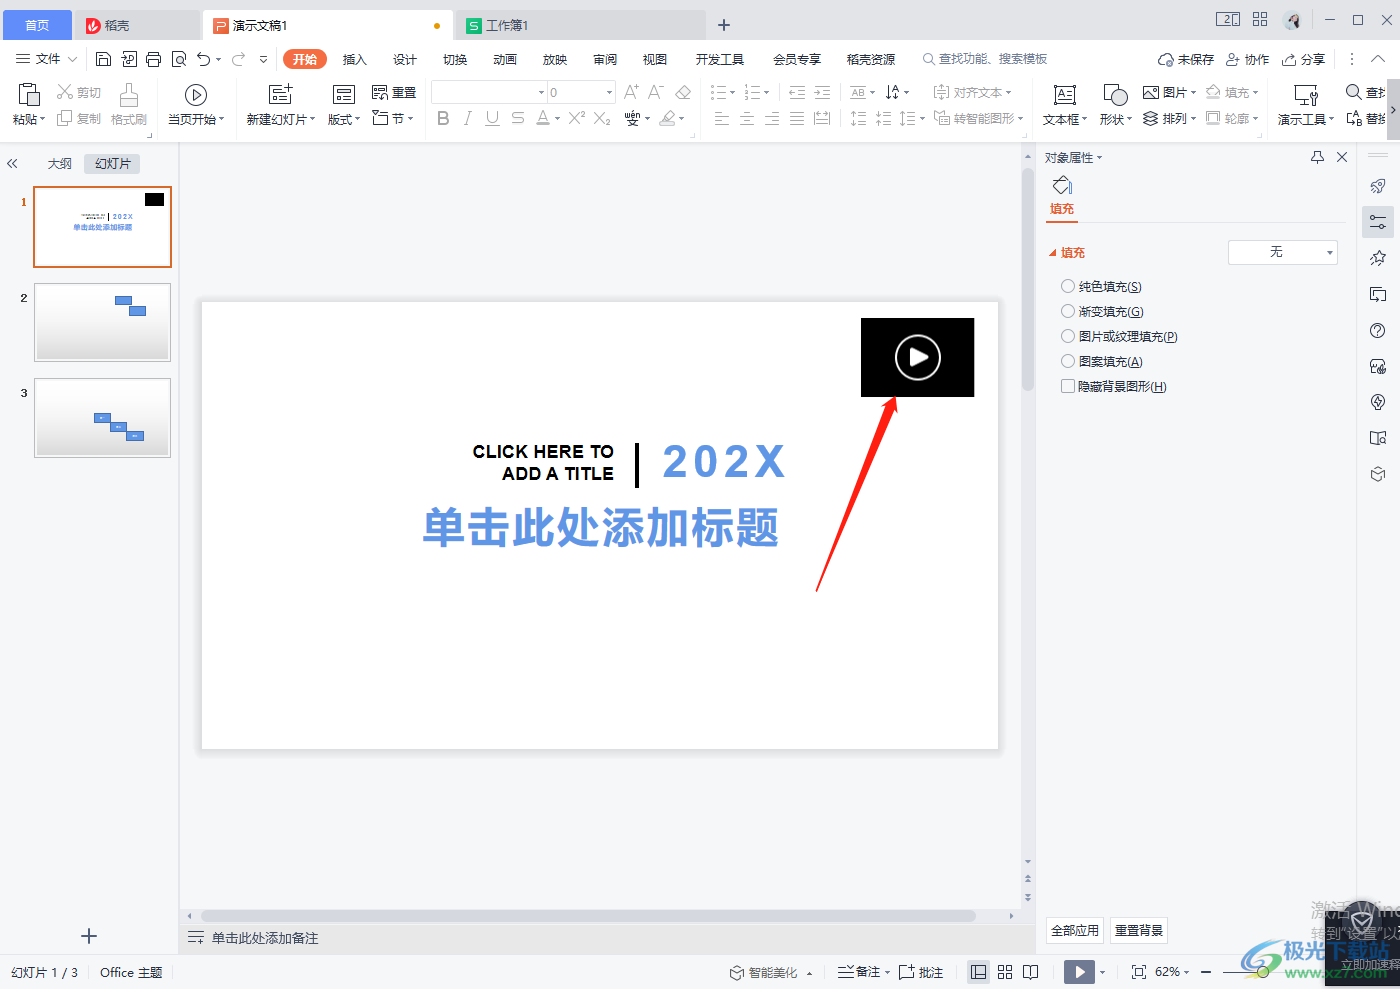Viewport: 1400px width, 989px height.
Task: Click the Print Preview icon
Action: tap(179, 60)
